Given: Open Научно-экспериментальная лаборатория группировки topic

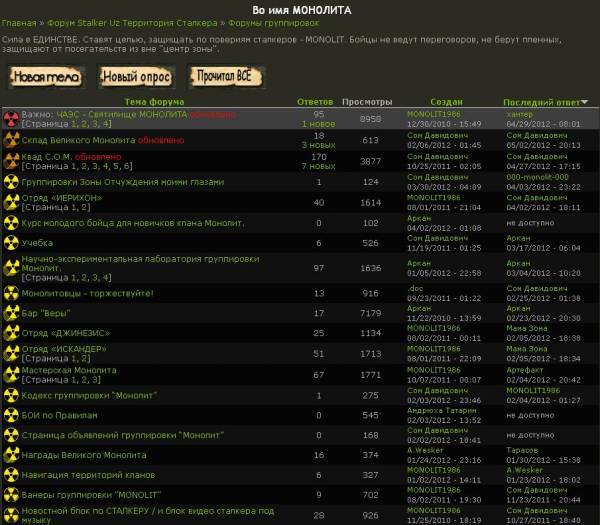Looking at the screenshot, I should (140, 263).
